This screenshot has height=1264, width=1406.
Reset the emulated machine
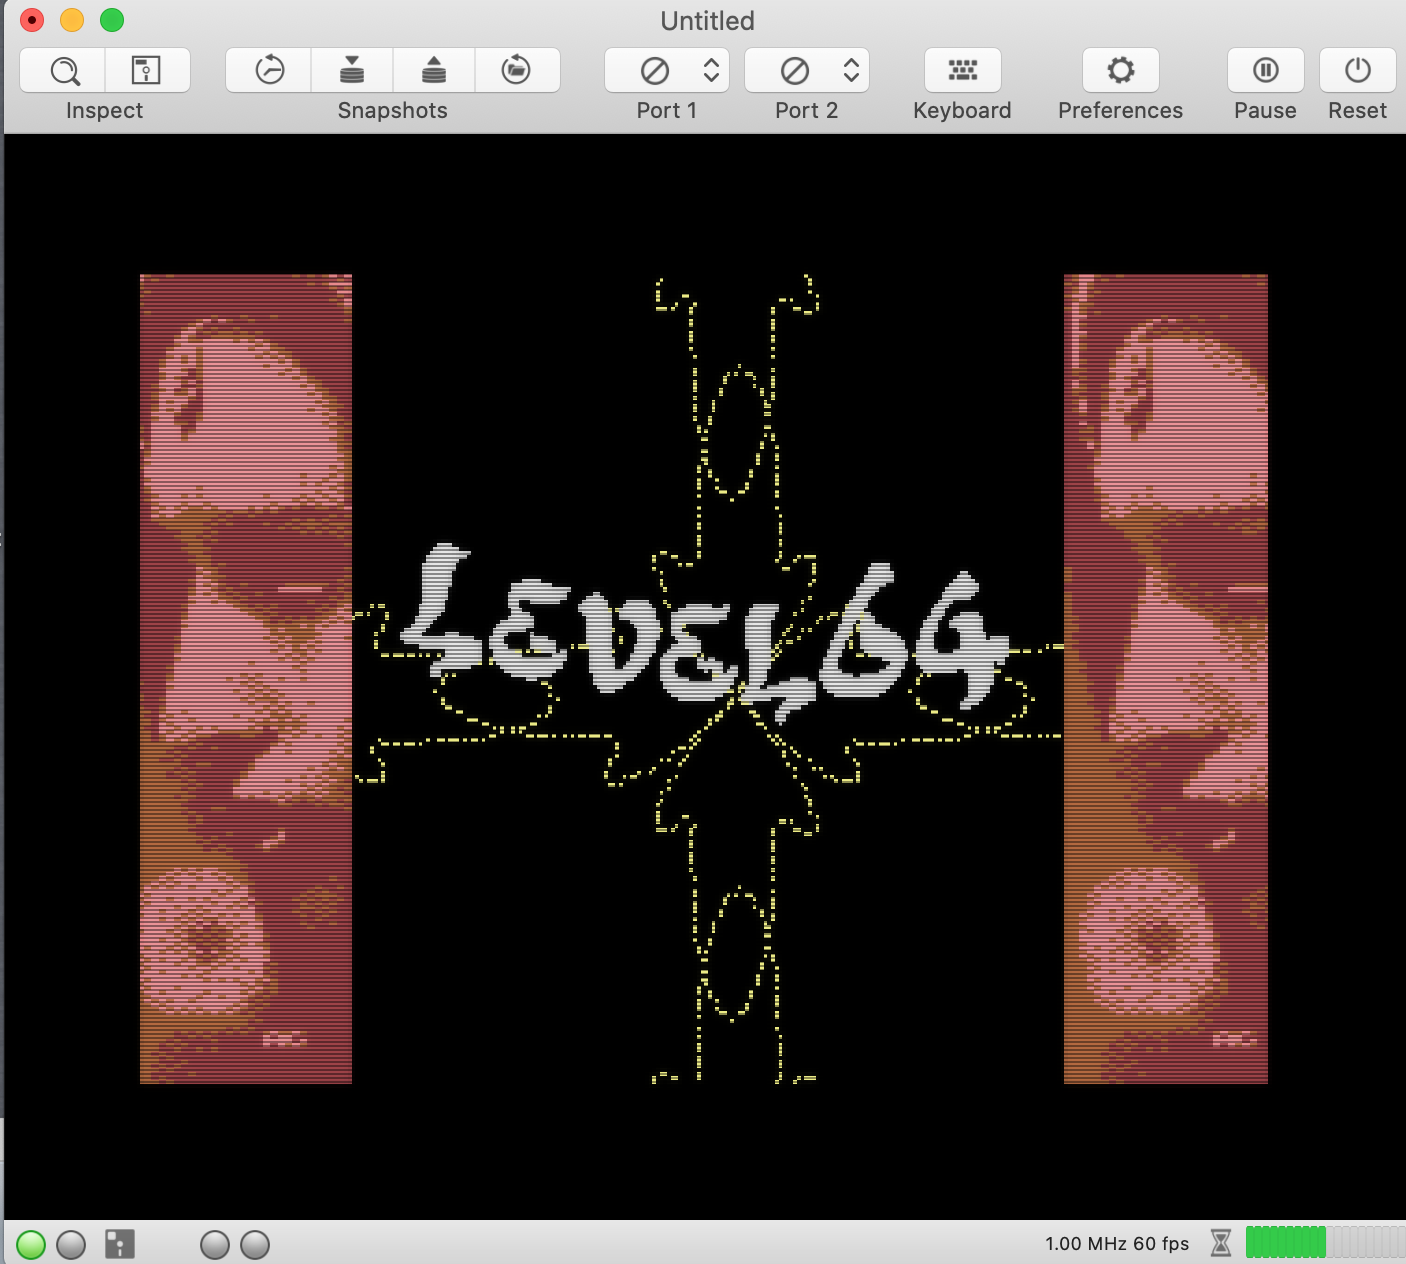[1357, 70]
